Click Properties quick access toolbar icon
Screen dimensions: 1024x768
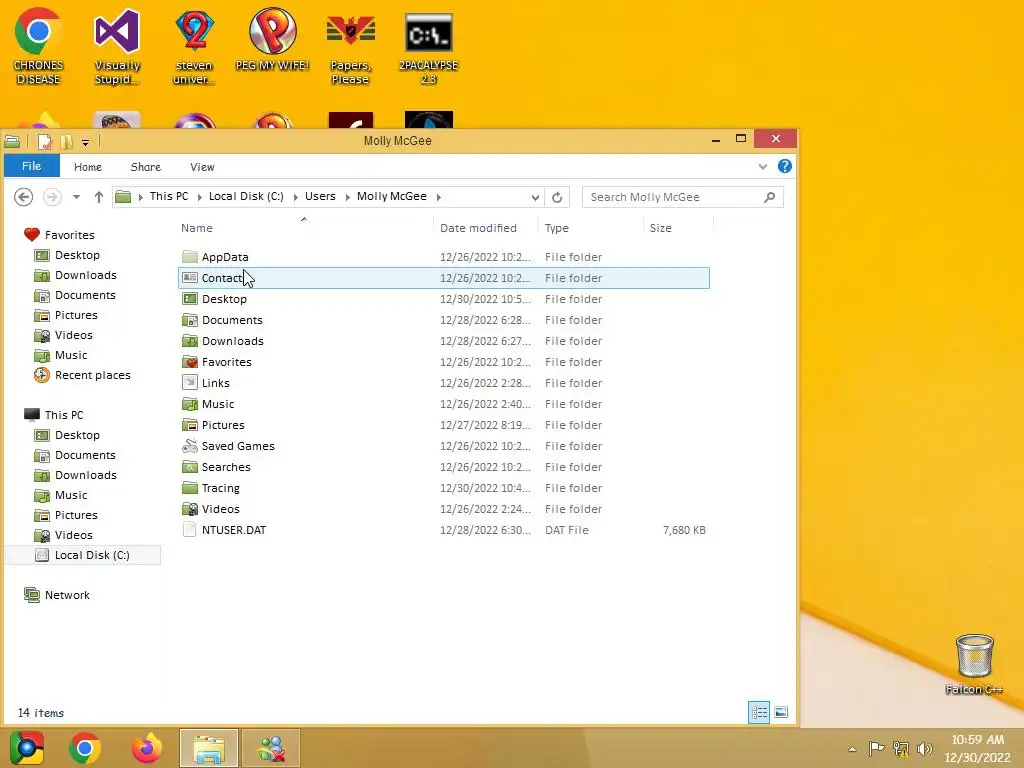tap(44, 141)
